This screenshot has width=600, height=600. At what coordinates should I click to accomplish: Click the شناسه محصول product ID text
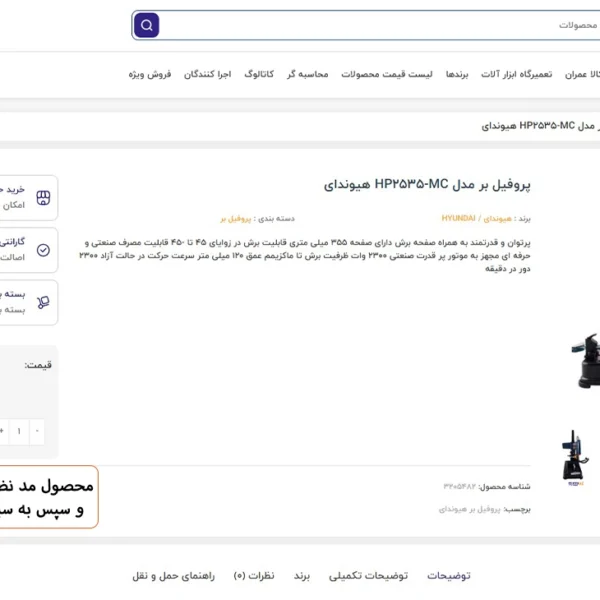(487, 486)
